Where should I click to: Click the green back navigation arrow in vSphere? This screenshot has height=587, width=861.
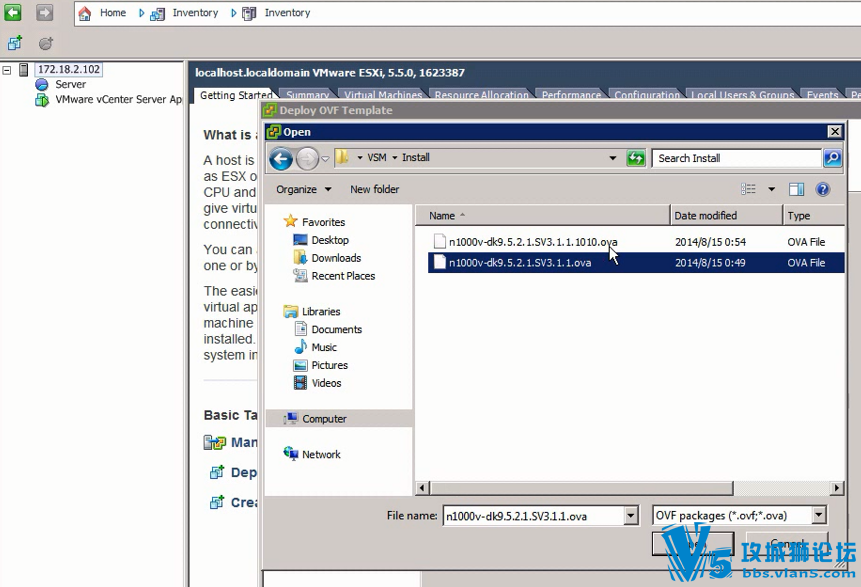click(13, 12)
